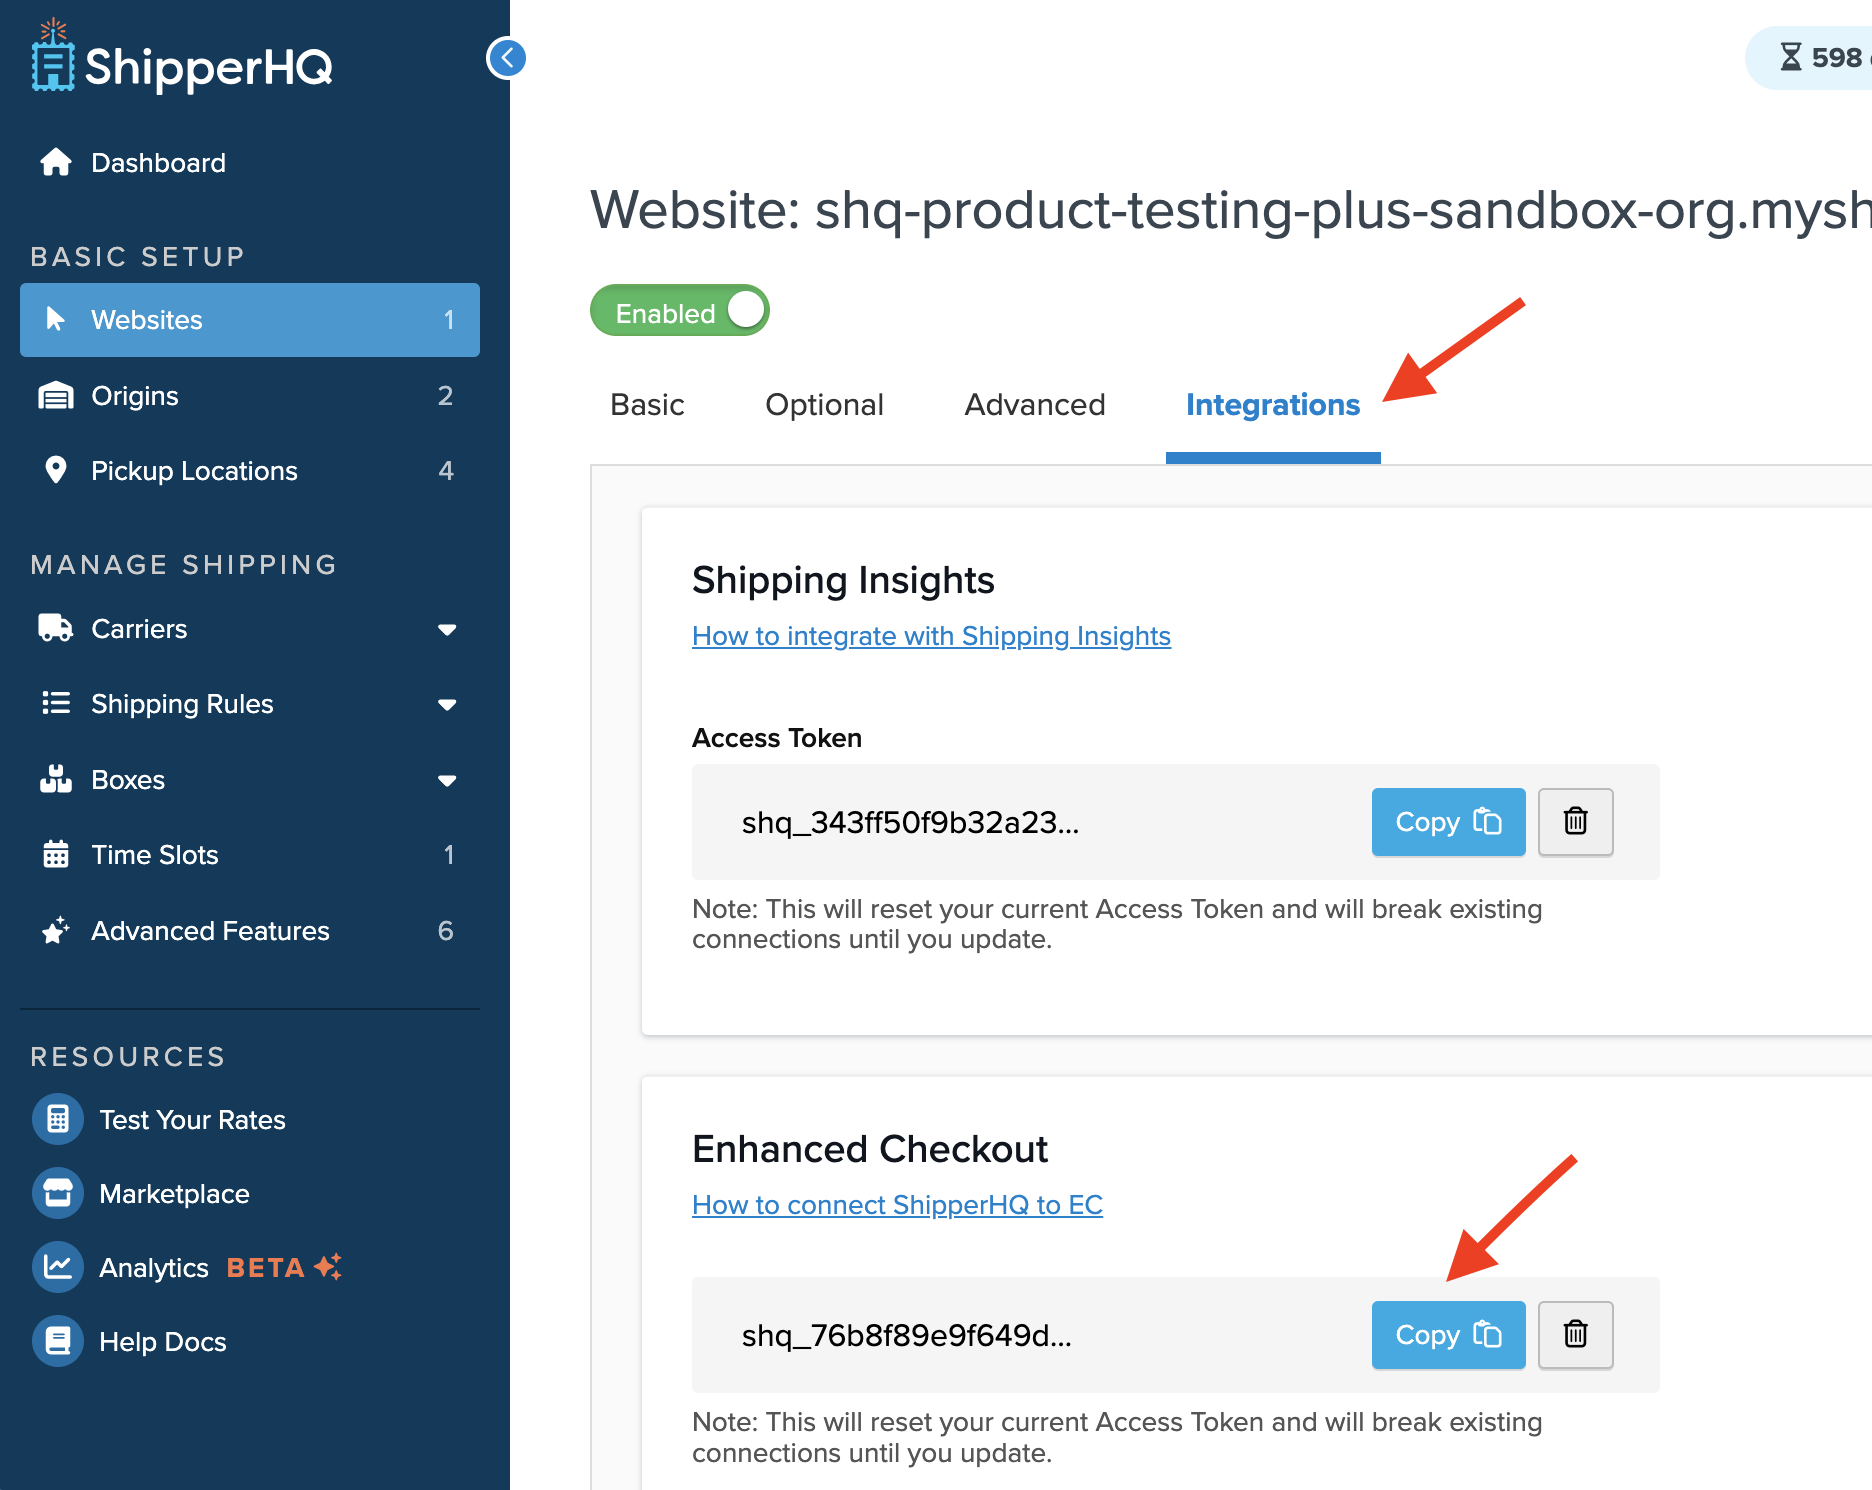Open How to integrate with Shipping Insights link
The width and height of the screenshot is (1872, 1490).
click(x=930, y=636)
